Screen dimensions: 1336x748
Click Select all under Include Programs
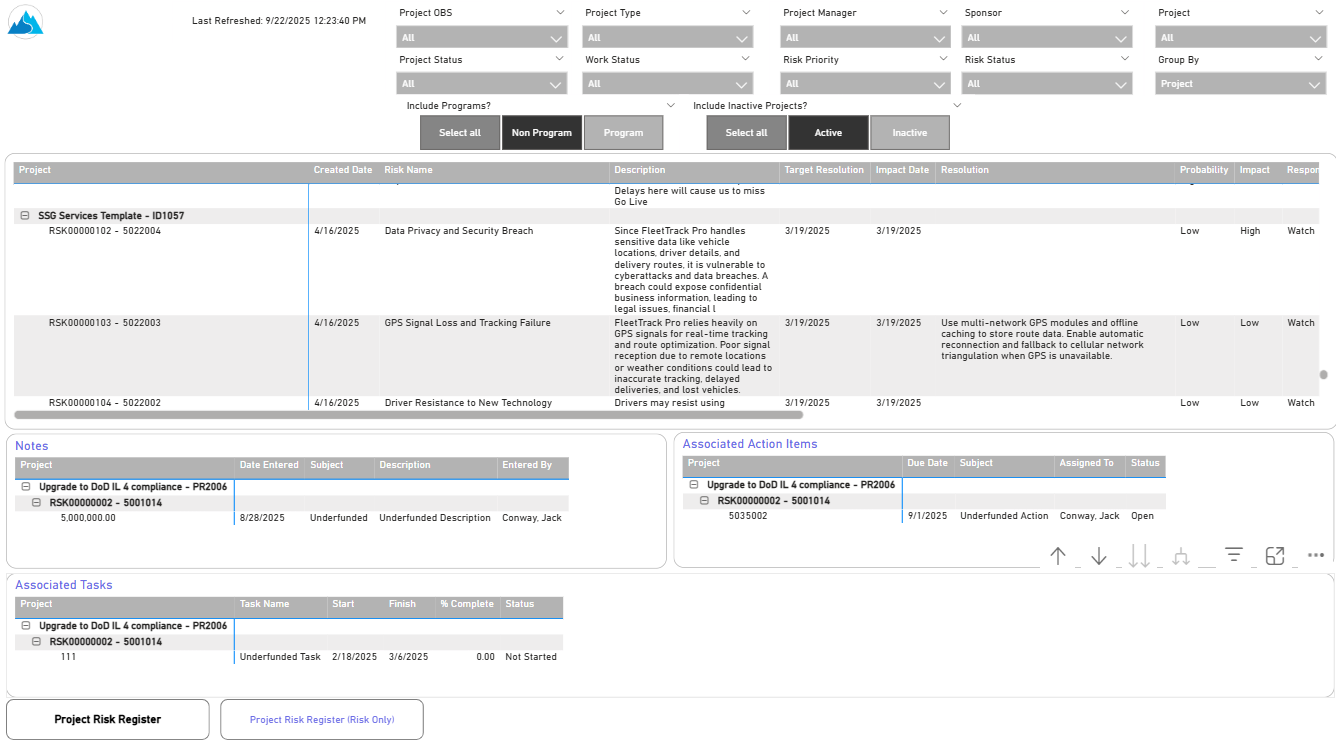[x=460, y=133]
